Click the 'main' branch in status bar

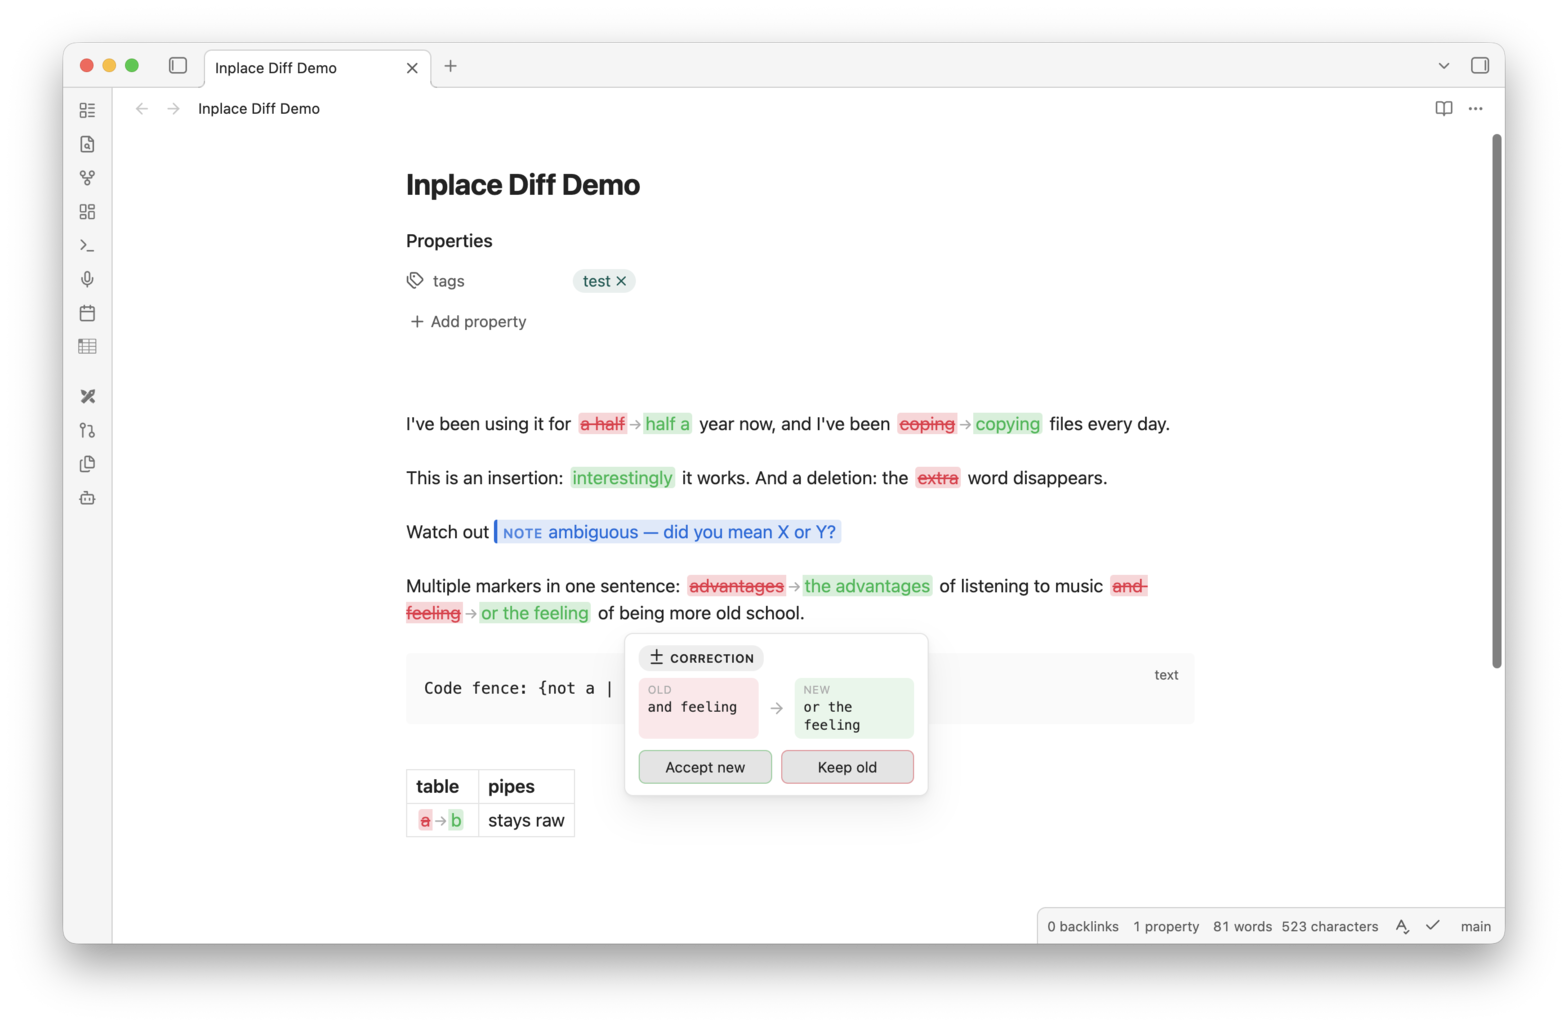(x=1475, y=927)
